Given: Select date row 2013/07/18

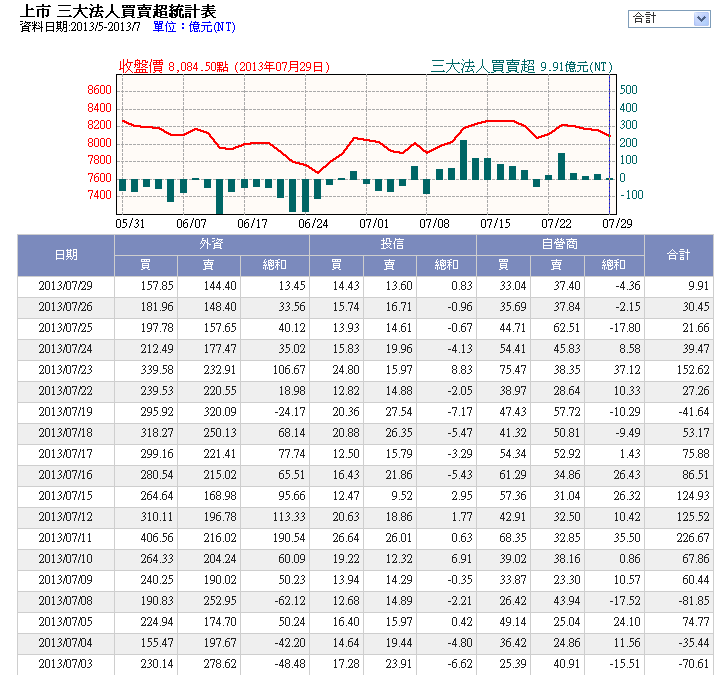Looking at the screenshot, I should [65, 433].
